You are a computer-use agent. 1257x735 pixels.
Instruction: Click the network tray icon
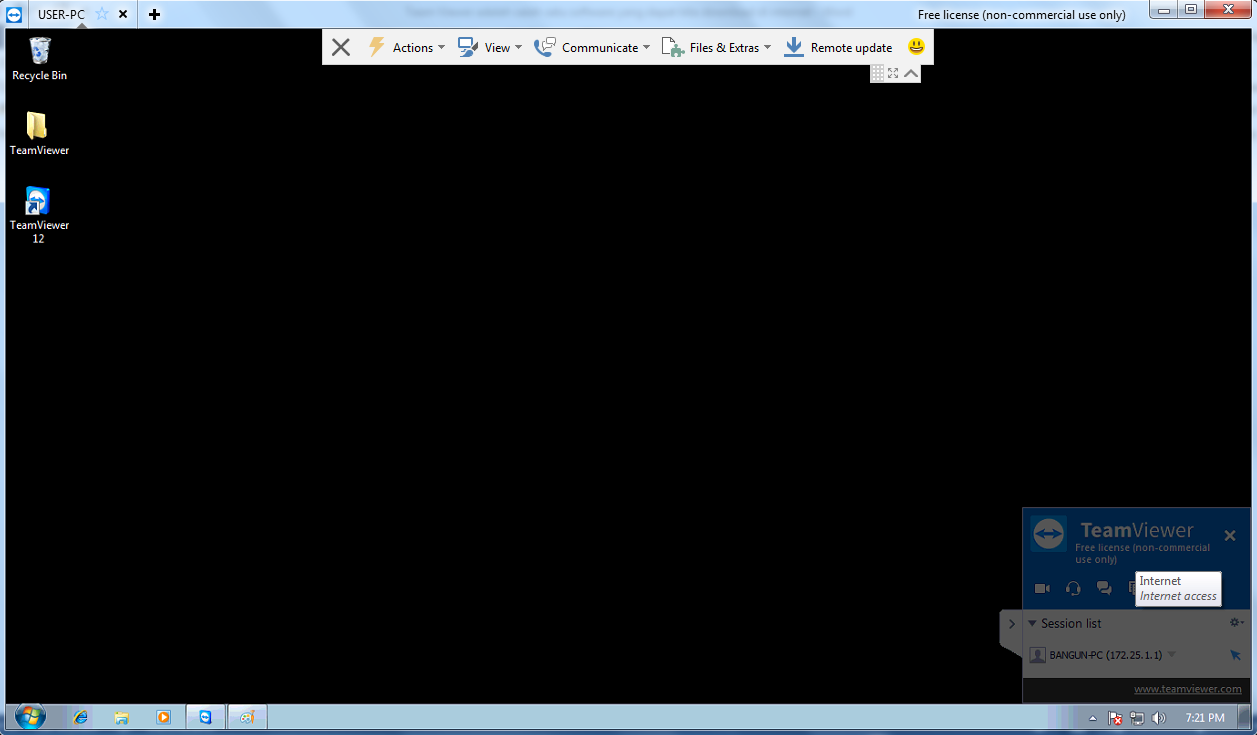pyautogui.click(x=1137, y=718)
